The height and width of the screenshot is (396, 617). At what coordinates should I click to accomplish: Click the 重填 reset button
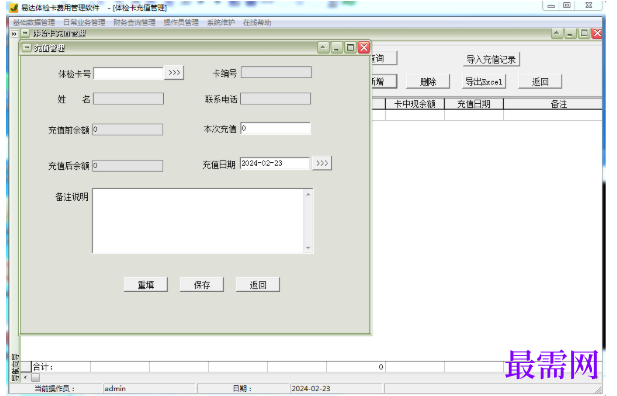pyautogui.click(x=146, y=285)
